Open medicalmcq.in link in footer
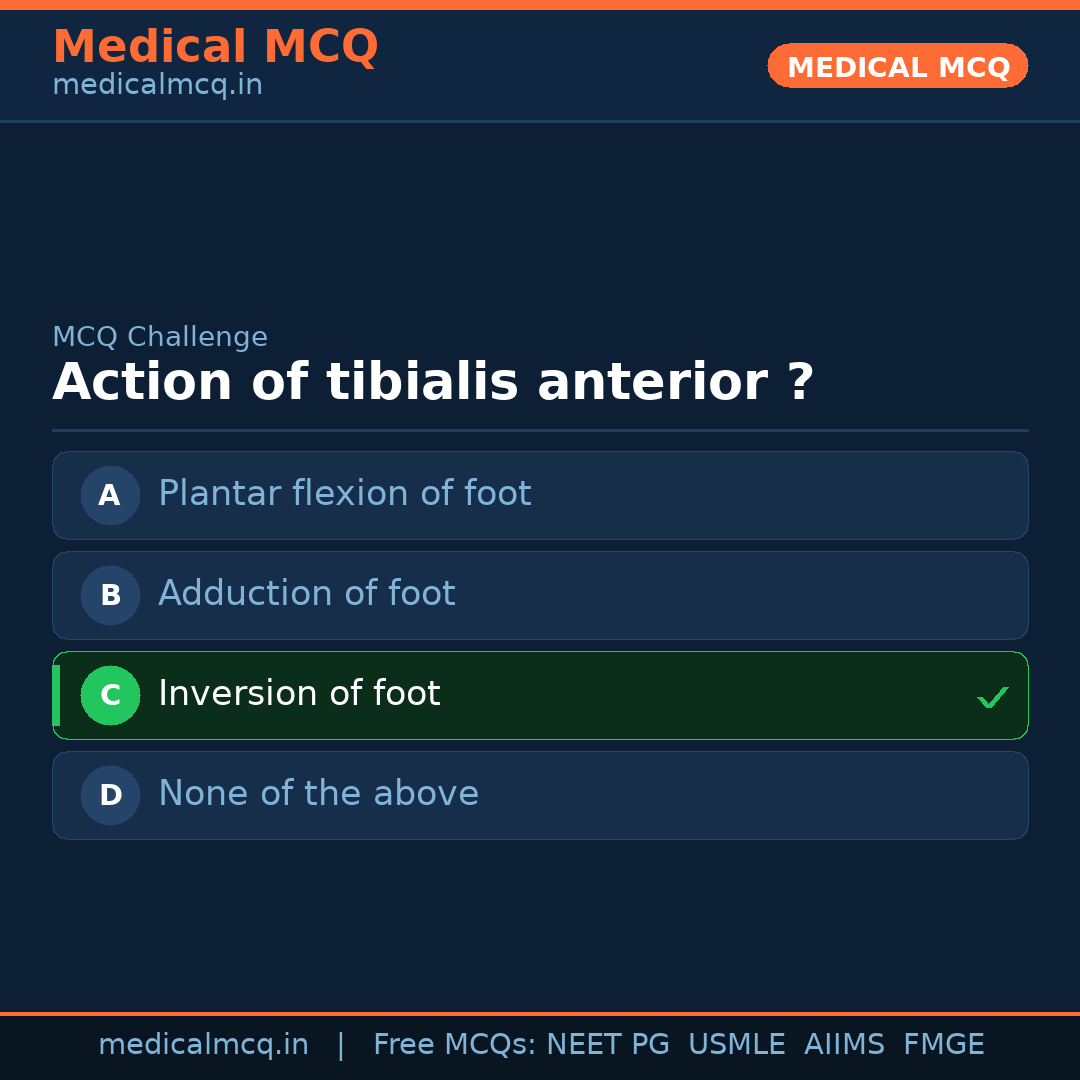The height and width of the screenshot is (1080, 1080). click(203, 1045)
